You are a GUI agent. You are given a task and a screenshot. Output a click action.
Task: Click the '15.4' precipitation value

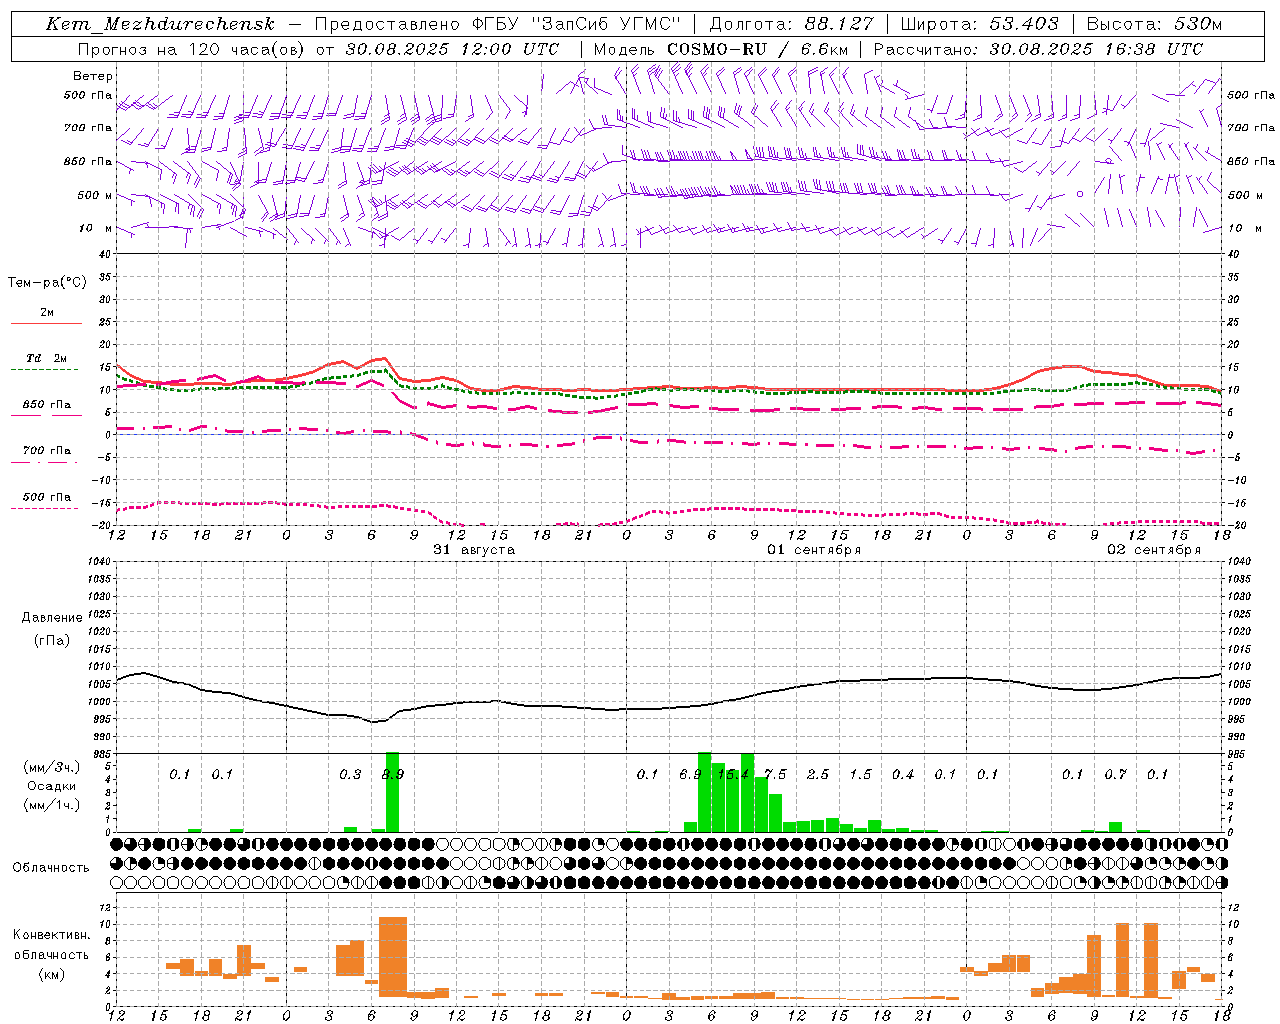(733, 775)
